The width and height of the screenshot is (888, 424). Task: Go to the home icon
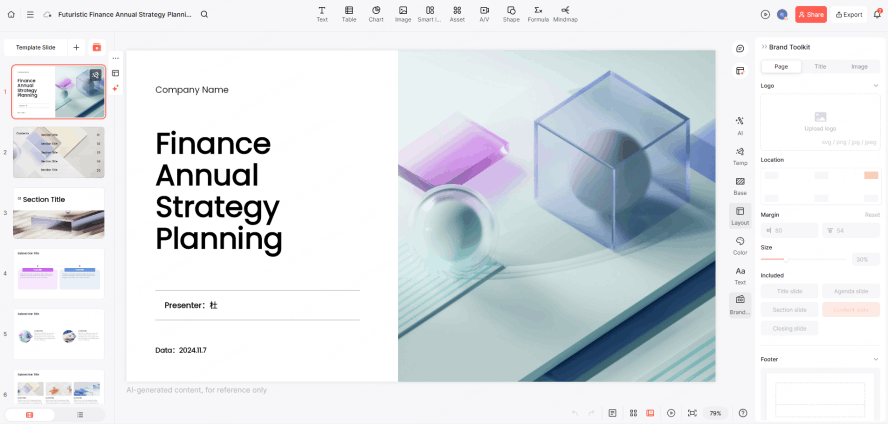pos(11,15)
